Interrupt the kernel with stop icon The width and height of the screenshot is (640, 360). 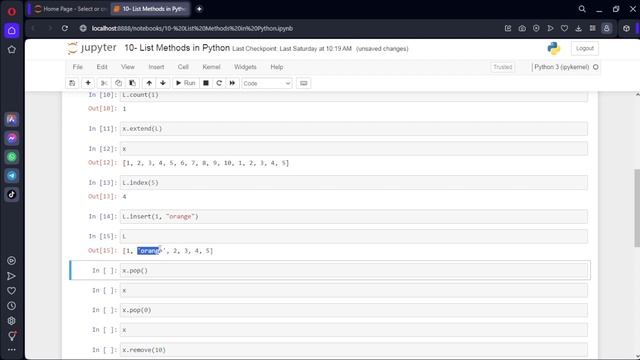206,83
